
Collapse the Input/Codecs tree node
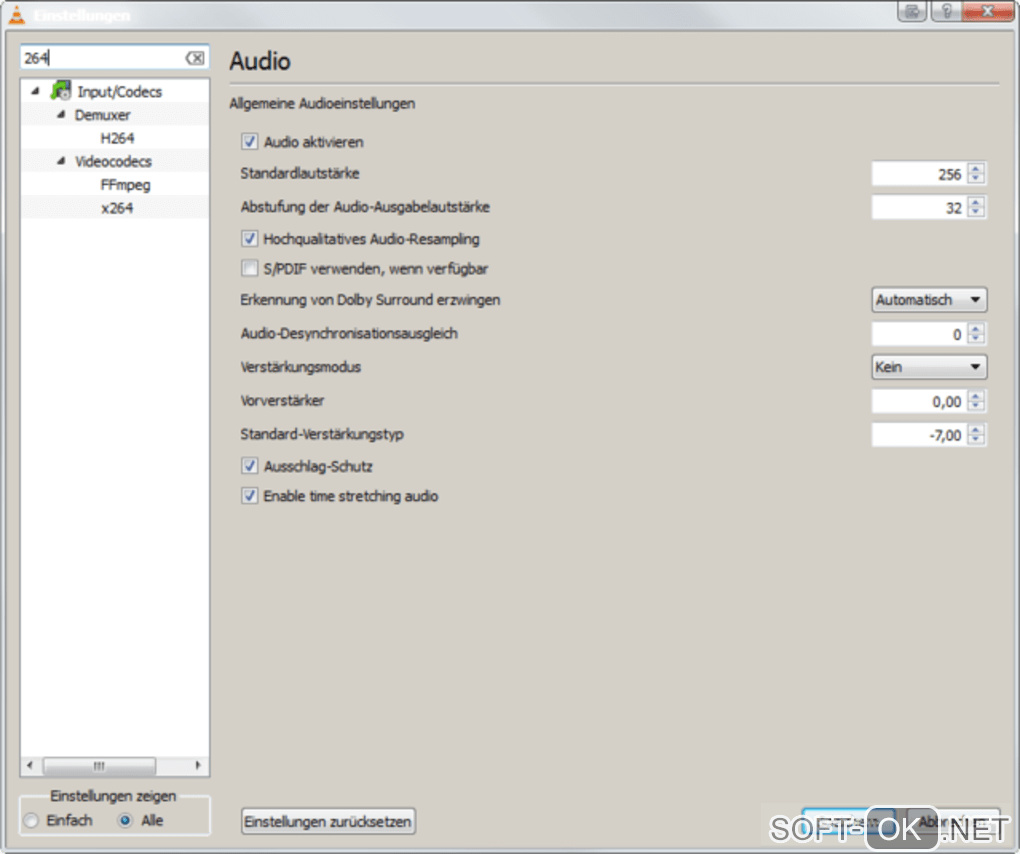click(36, 91)
